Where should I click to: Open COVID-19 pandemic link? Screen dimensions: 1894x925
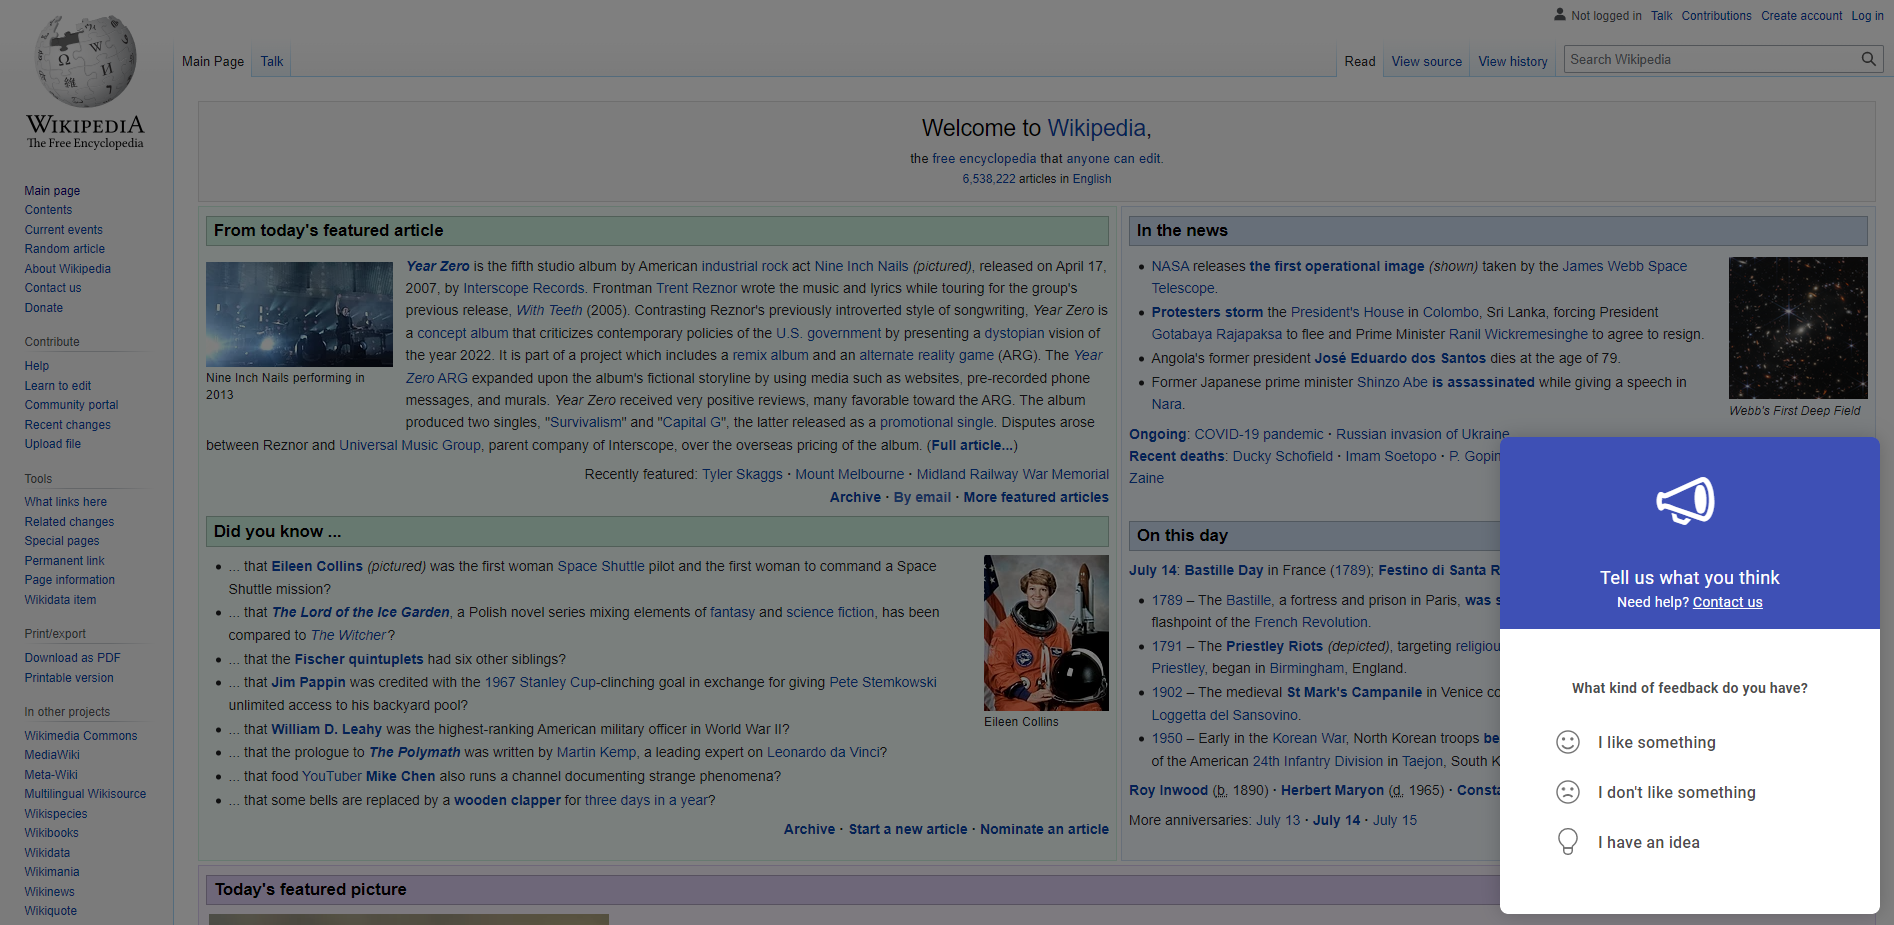click(x=1258, y=434)
